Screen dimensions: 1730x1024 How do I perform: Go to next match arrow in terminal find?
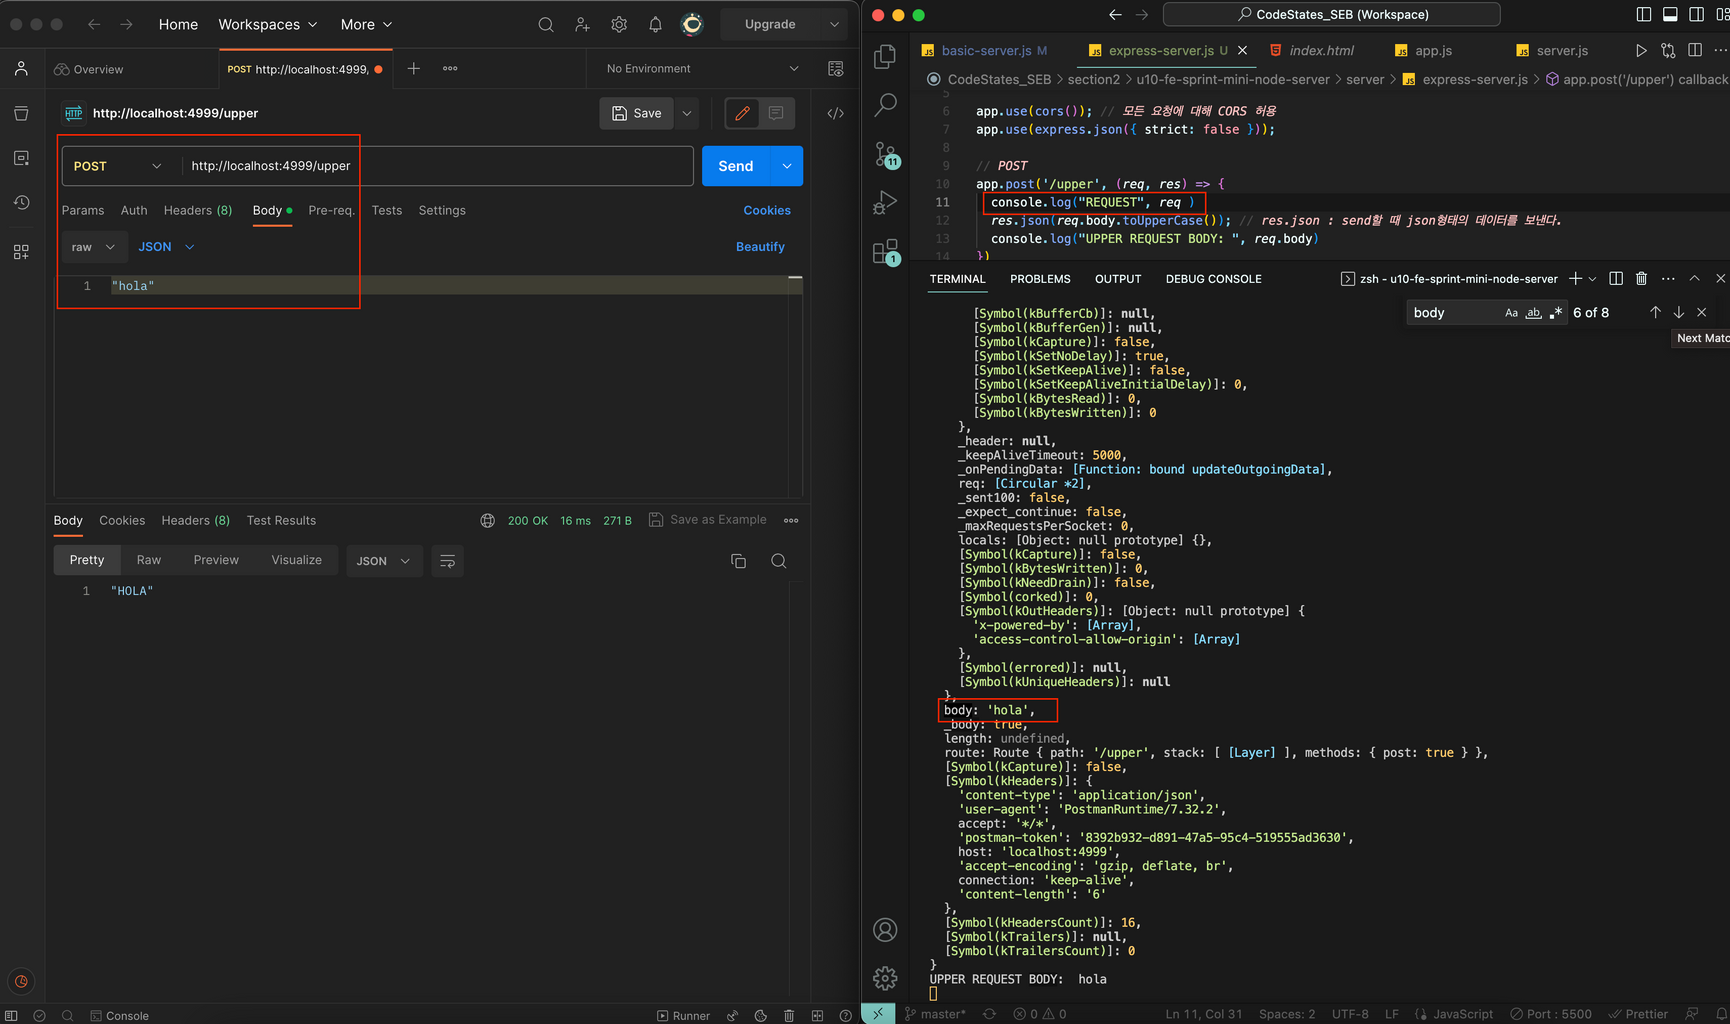click(1678, 312)
